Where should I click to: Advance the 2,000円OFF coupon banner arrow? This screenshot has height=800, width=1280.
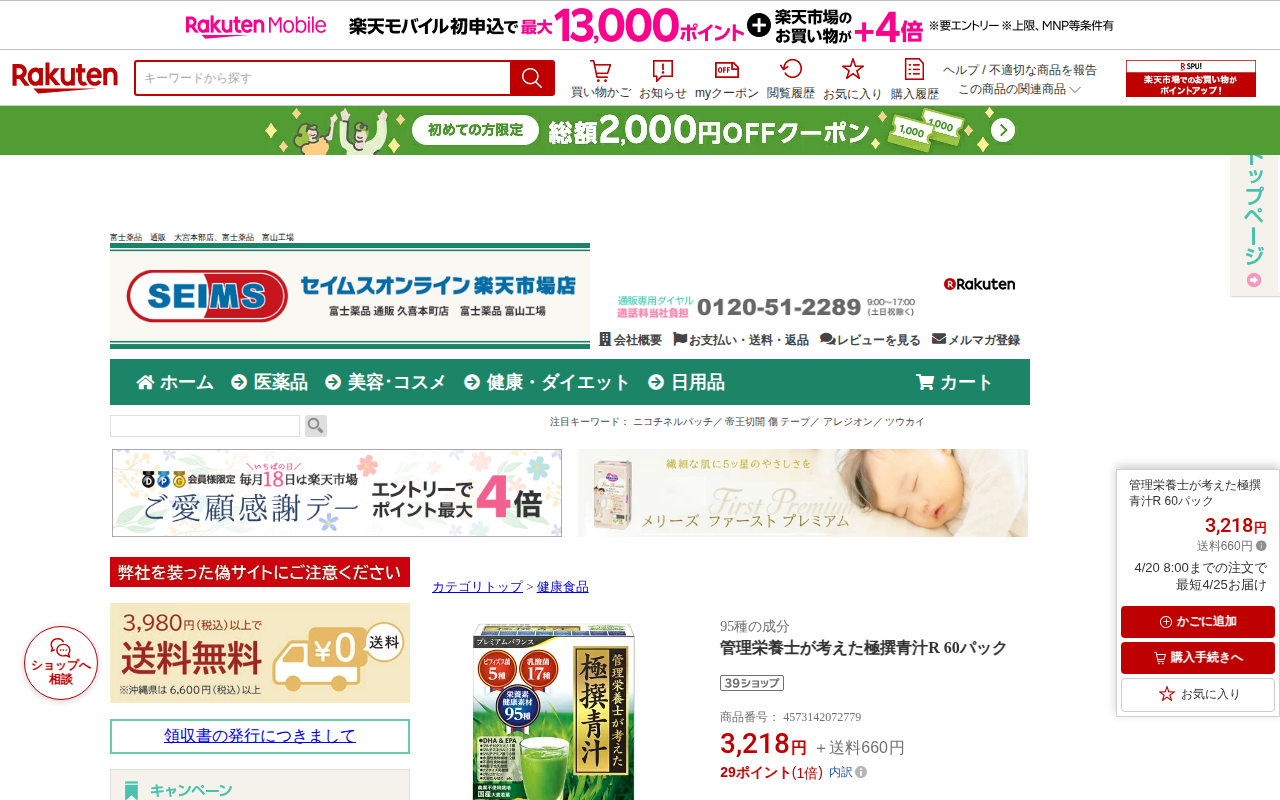1003,131
